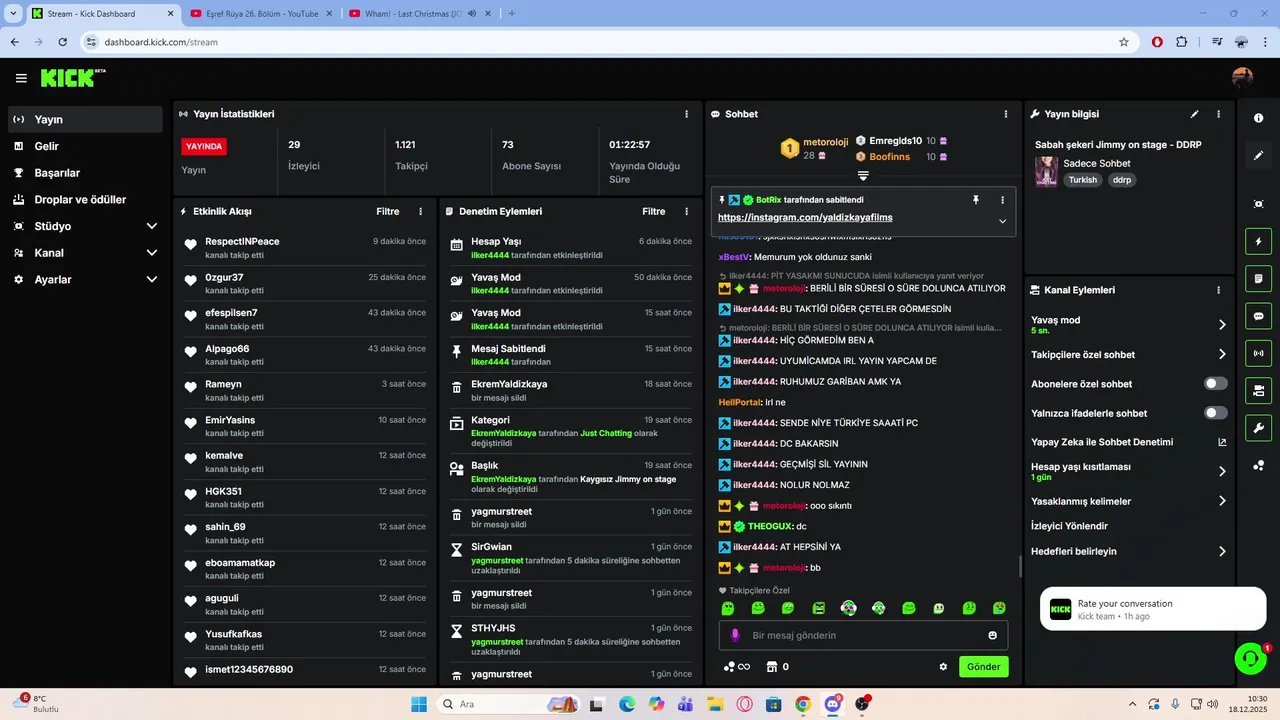Click Filtre in Denetim Eylemleri panel
Viewport: 1280px width, 720px height.
point(654,212)
